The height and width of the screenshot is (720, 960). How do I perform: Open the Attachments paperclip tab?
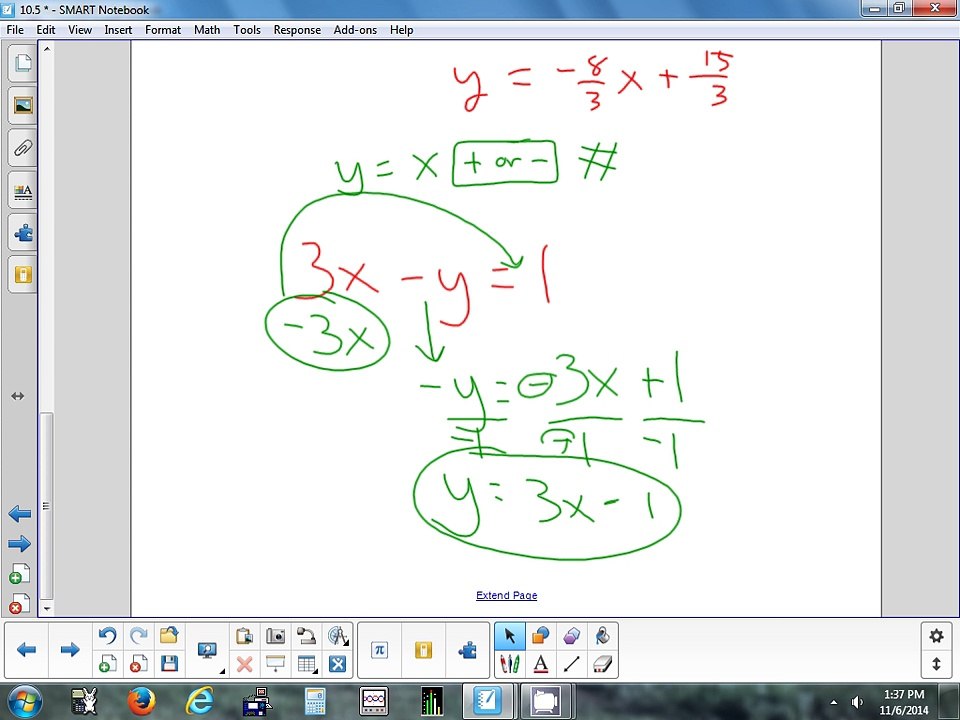click(x=23, y=148)
